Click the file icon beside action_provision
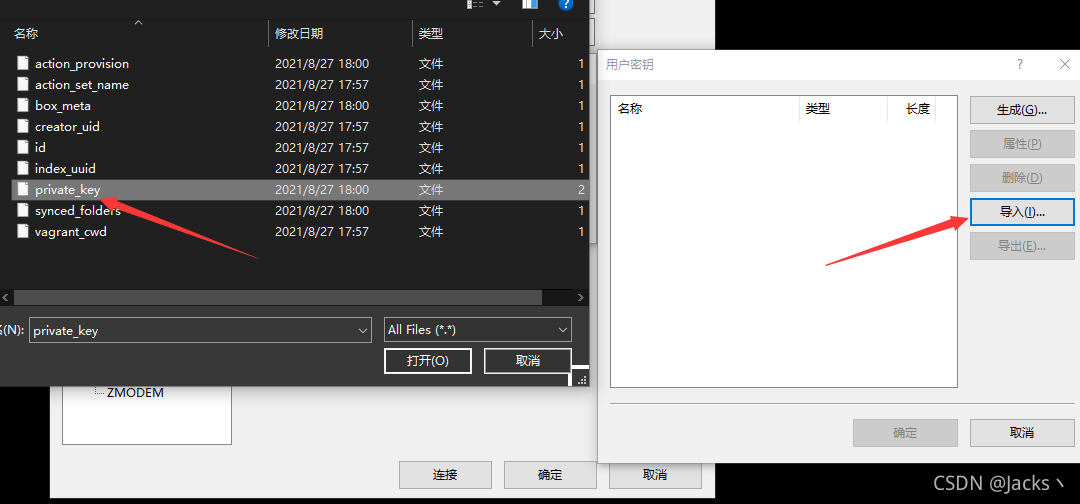Screen dimensions: 1080x504 tap(23, 63)
